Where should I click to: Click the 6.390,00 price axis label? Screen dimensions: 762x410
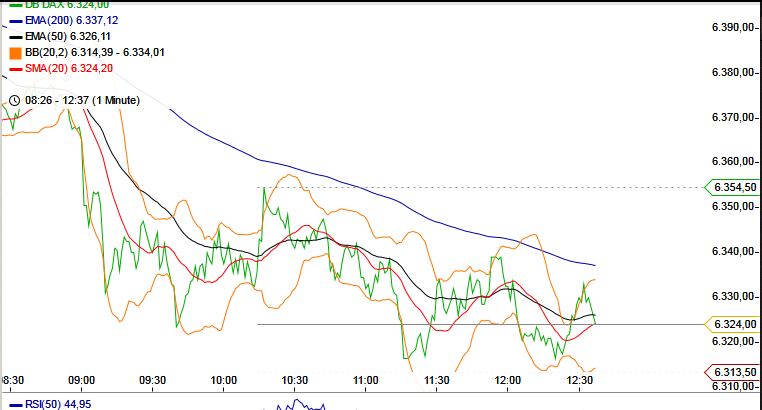(x=733, y=27)
